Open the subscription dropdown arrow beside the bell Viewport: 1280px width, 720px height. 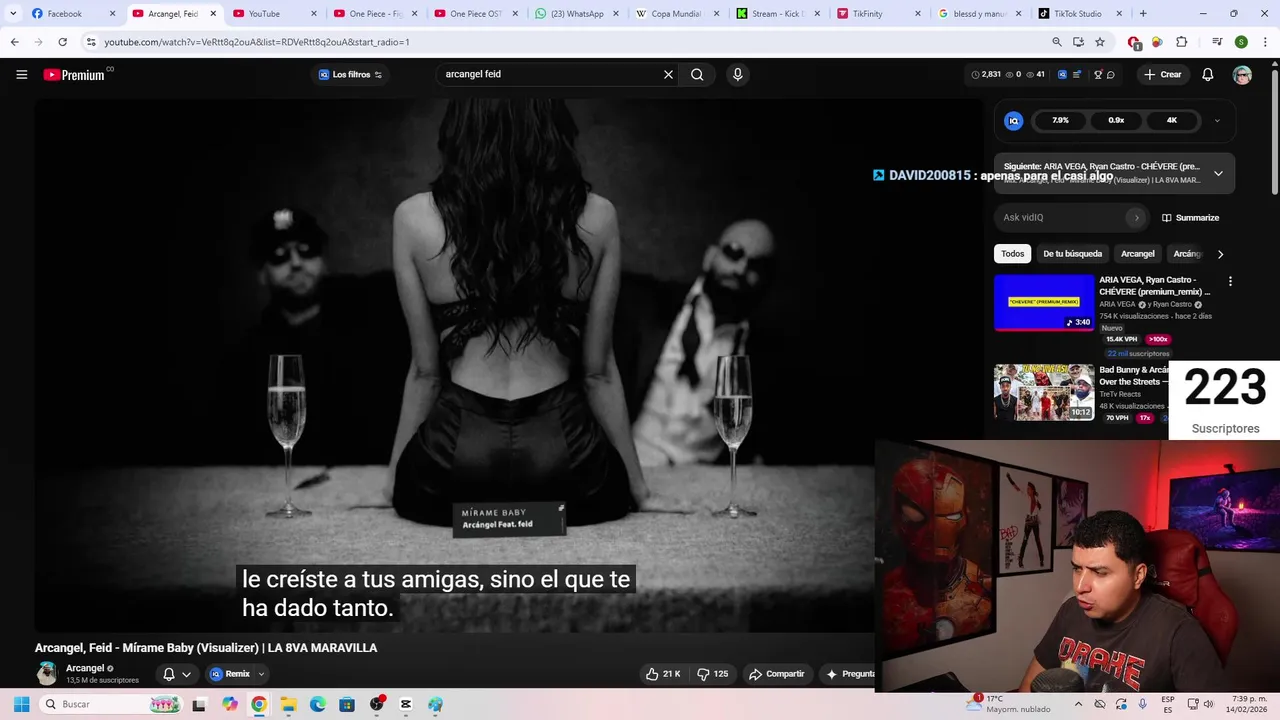(x=186, y=674)
